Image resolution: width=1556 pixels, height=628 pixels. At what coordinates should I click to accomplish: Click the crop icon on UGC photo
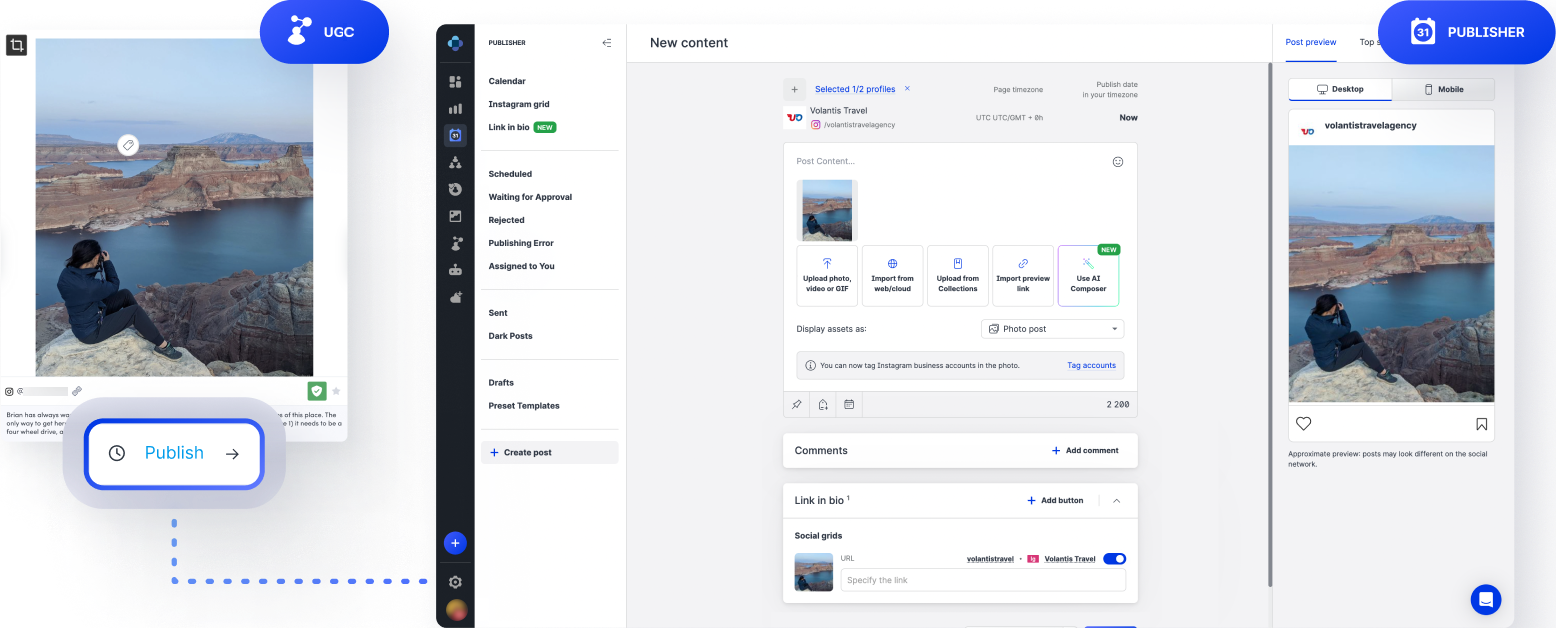point(16,46)
